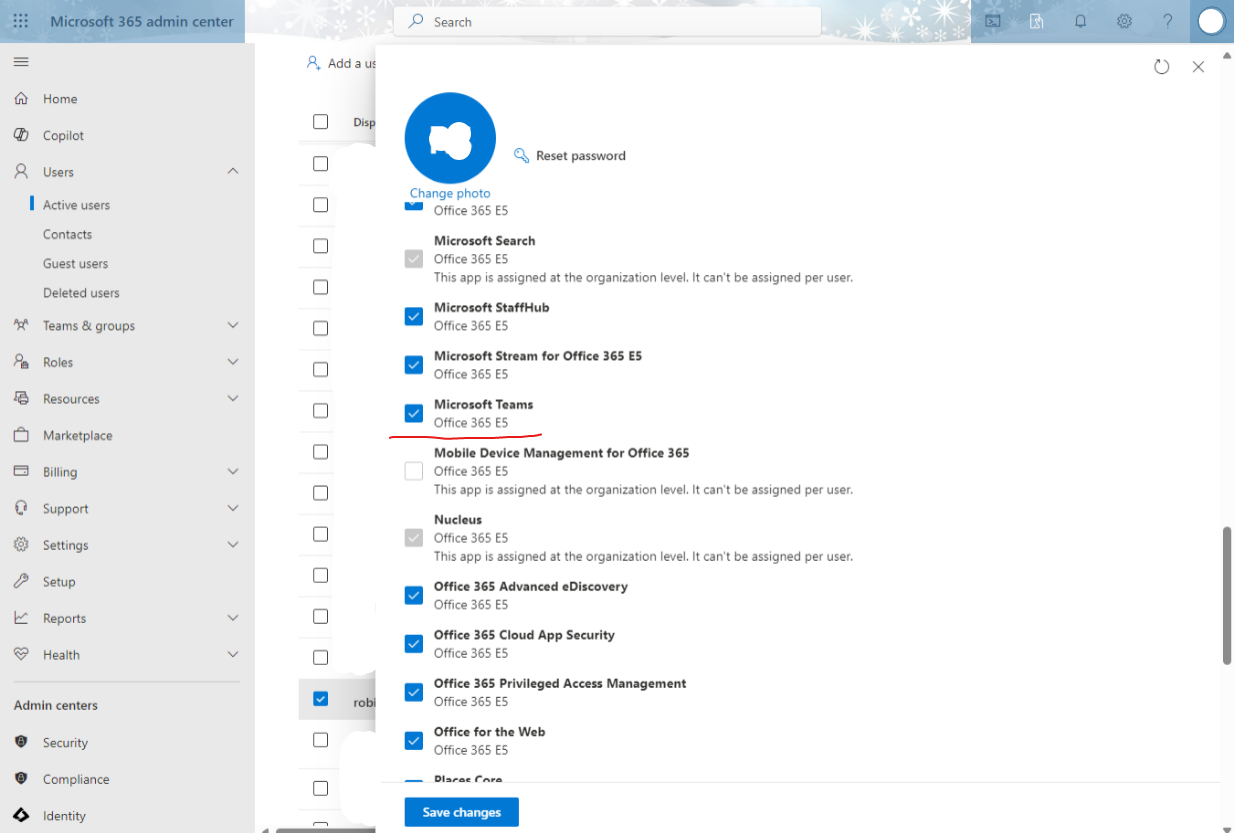Click the account profile avatar in header
Viewport: 1234px width, 833px height.
[x=1211, y=21]
